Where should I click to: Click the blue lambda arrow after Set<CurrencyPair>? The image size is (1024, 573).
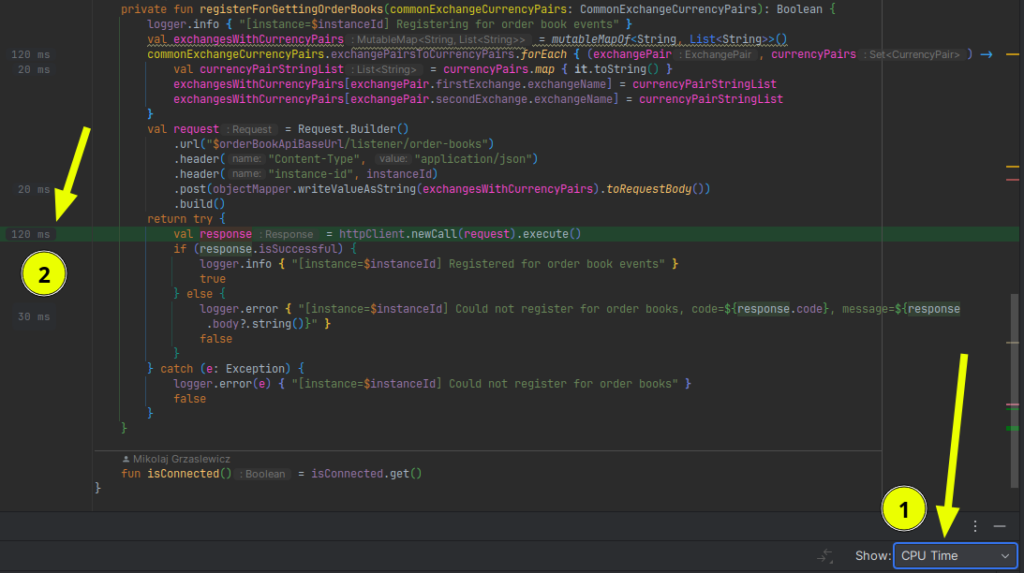click(986, 54)
